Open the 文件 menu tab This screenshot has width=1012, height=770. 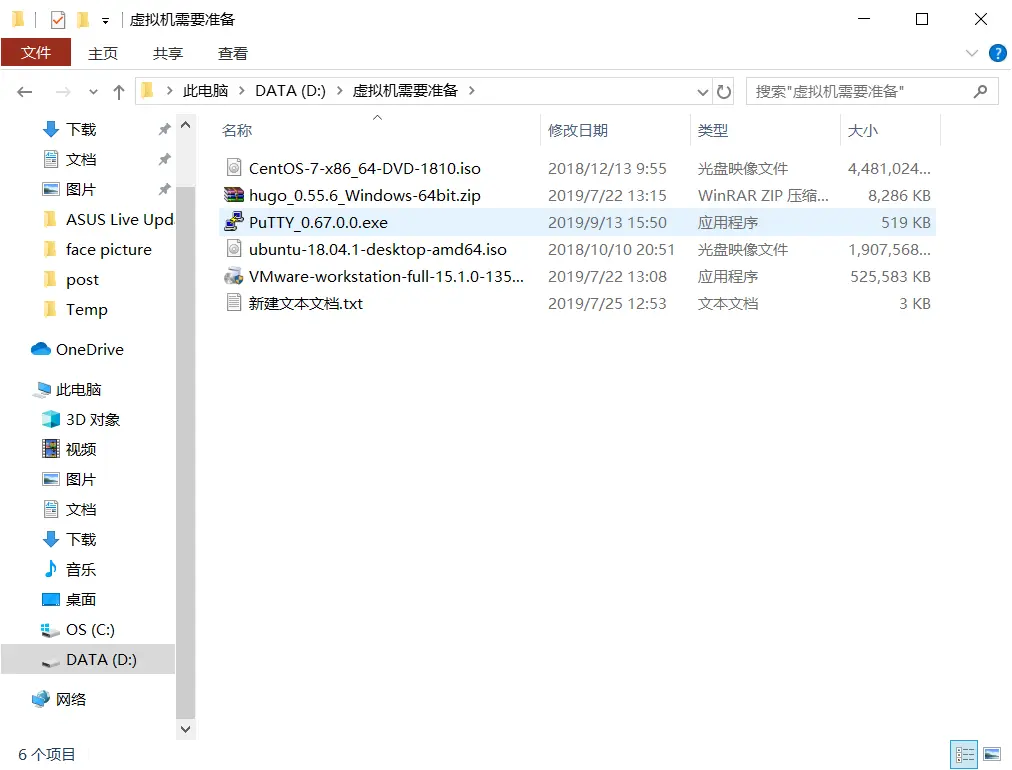(x=36, y=52)
